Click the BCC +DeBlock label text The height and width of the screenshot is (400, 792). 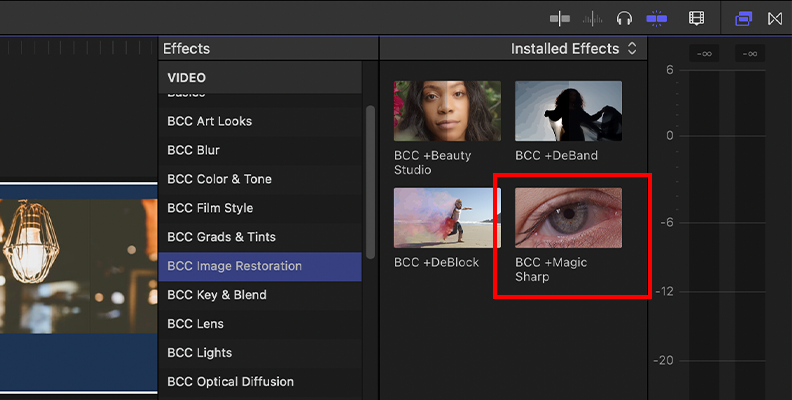[x=436, y=263]
